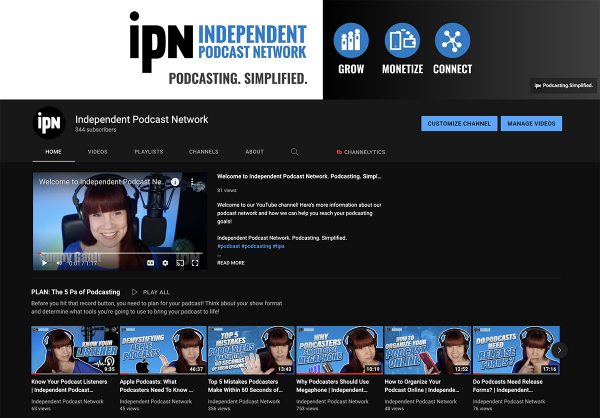Toggle closed captions in the video player
The width and height of the screenshot is (600, 418).
[150, 263]
